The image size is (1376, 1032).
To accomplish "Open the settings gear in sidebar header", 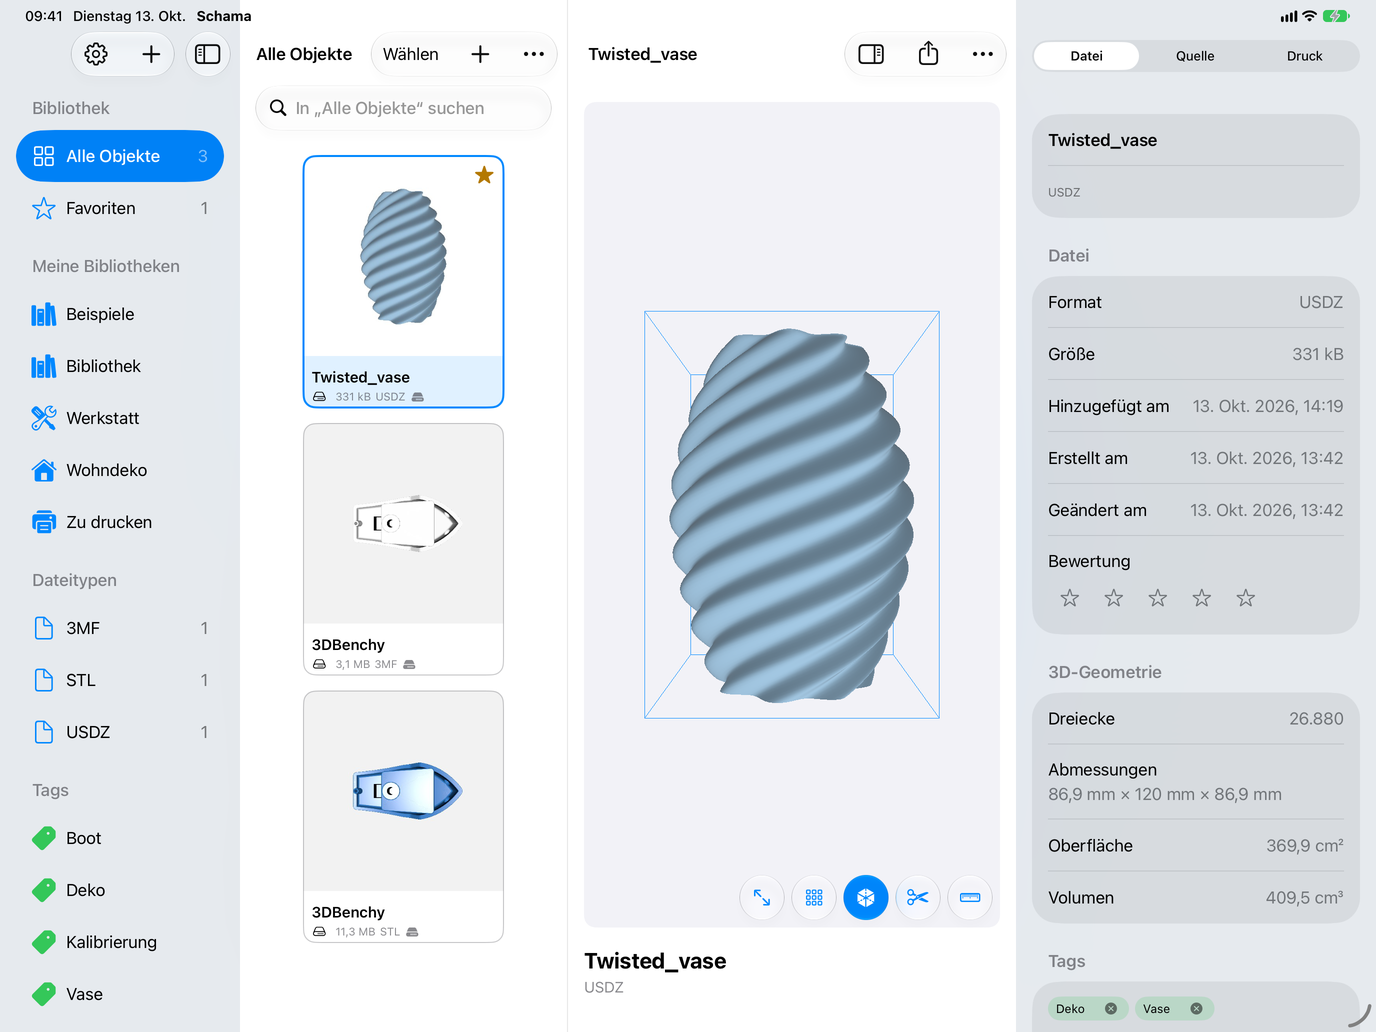I will [x=96, y=54].
